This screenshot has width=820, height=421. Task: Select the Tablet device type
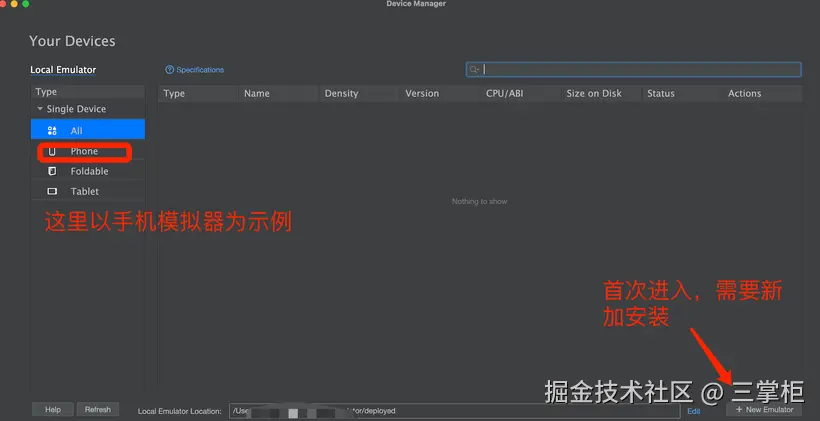click(x=88, y=191)
